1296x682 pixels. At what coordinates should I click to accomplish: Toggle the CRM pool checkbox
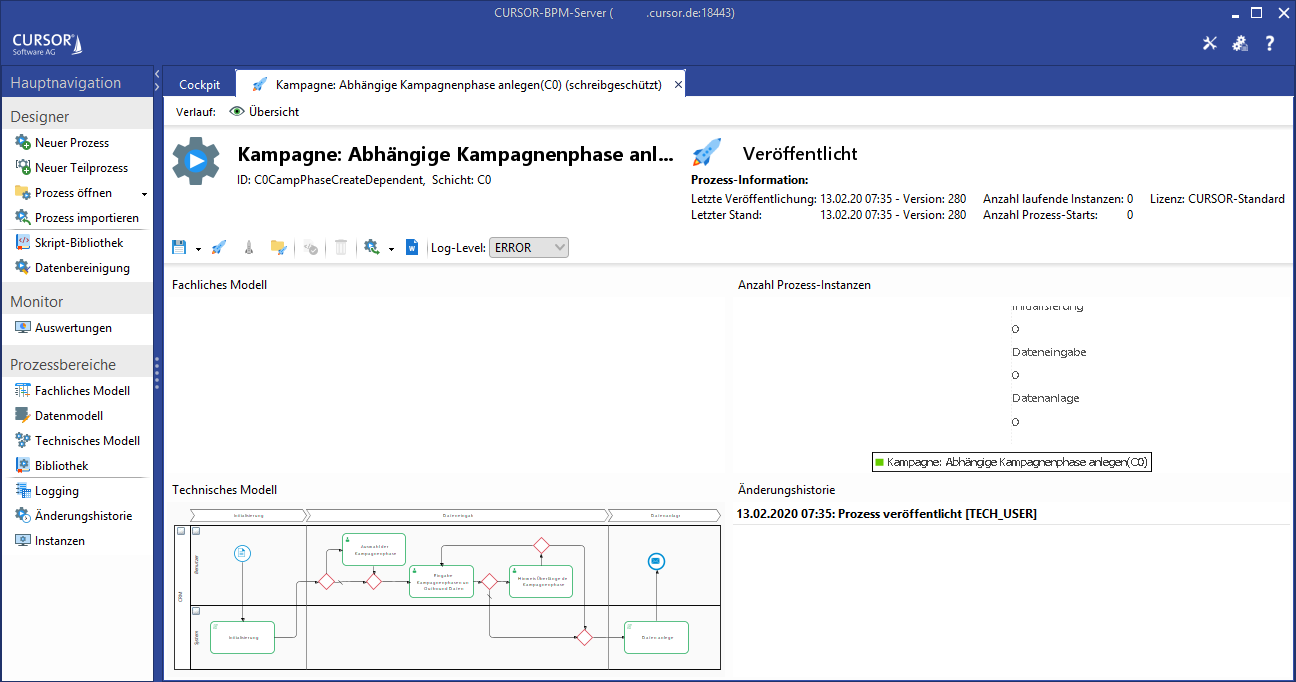(x=180, y=531)
